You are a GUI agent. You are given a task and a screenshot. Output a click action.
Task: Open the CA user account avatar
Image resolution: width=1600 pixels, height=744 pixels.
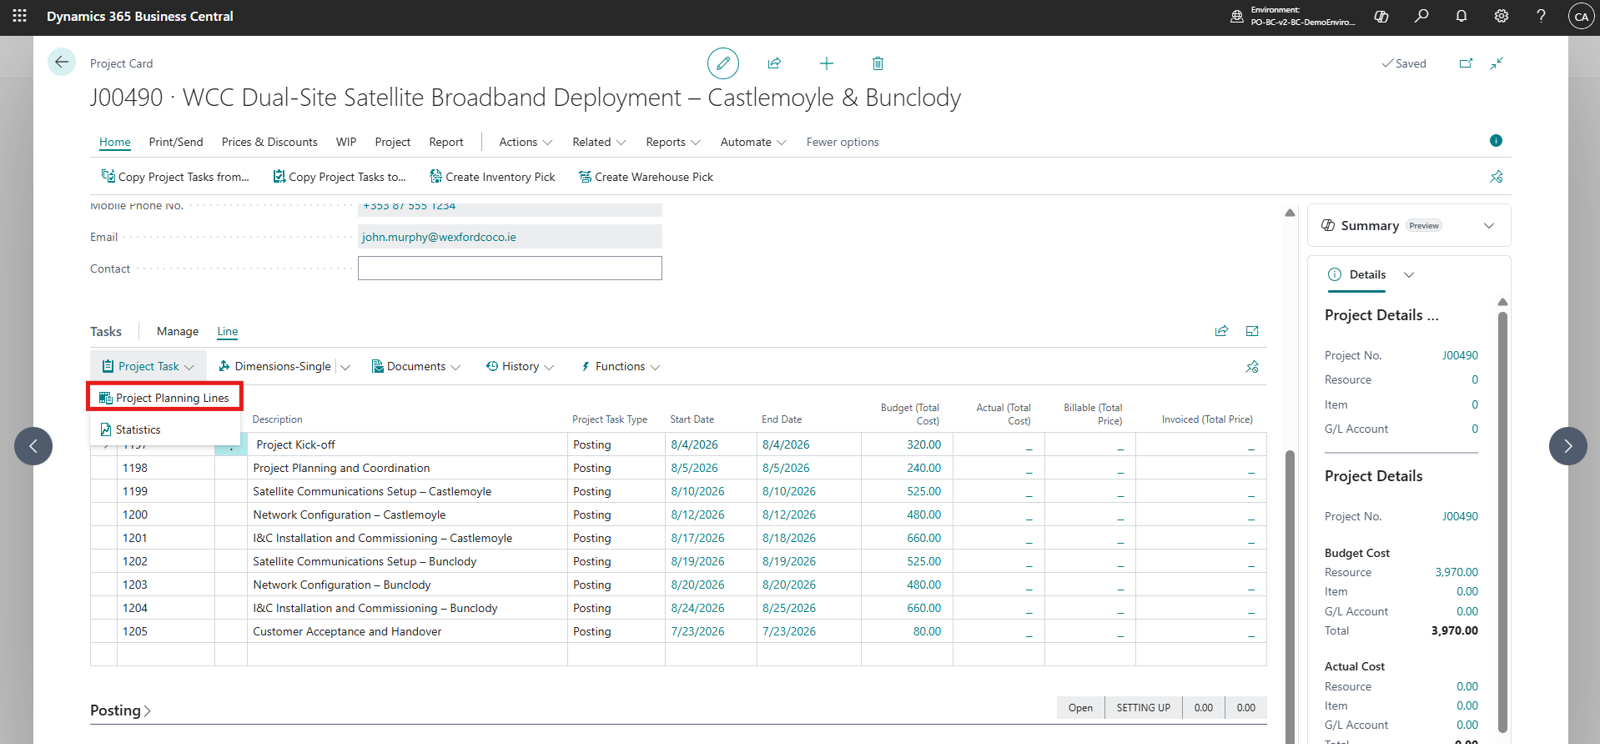pos(1581,16)
